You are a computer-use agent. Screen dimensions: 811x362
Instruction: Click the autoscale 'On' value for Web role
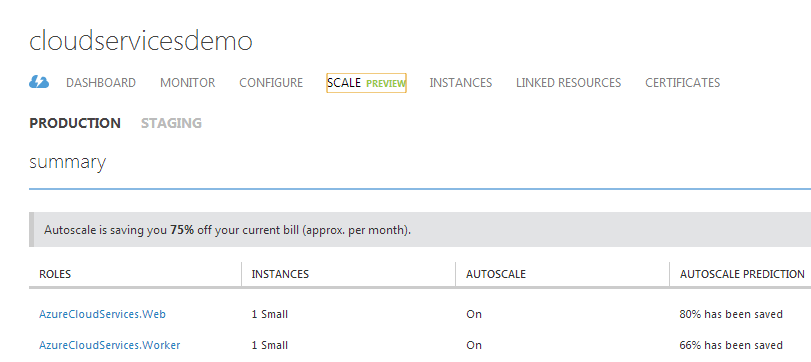pyautogui.click(x=474, y=314)
